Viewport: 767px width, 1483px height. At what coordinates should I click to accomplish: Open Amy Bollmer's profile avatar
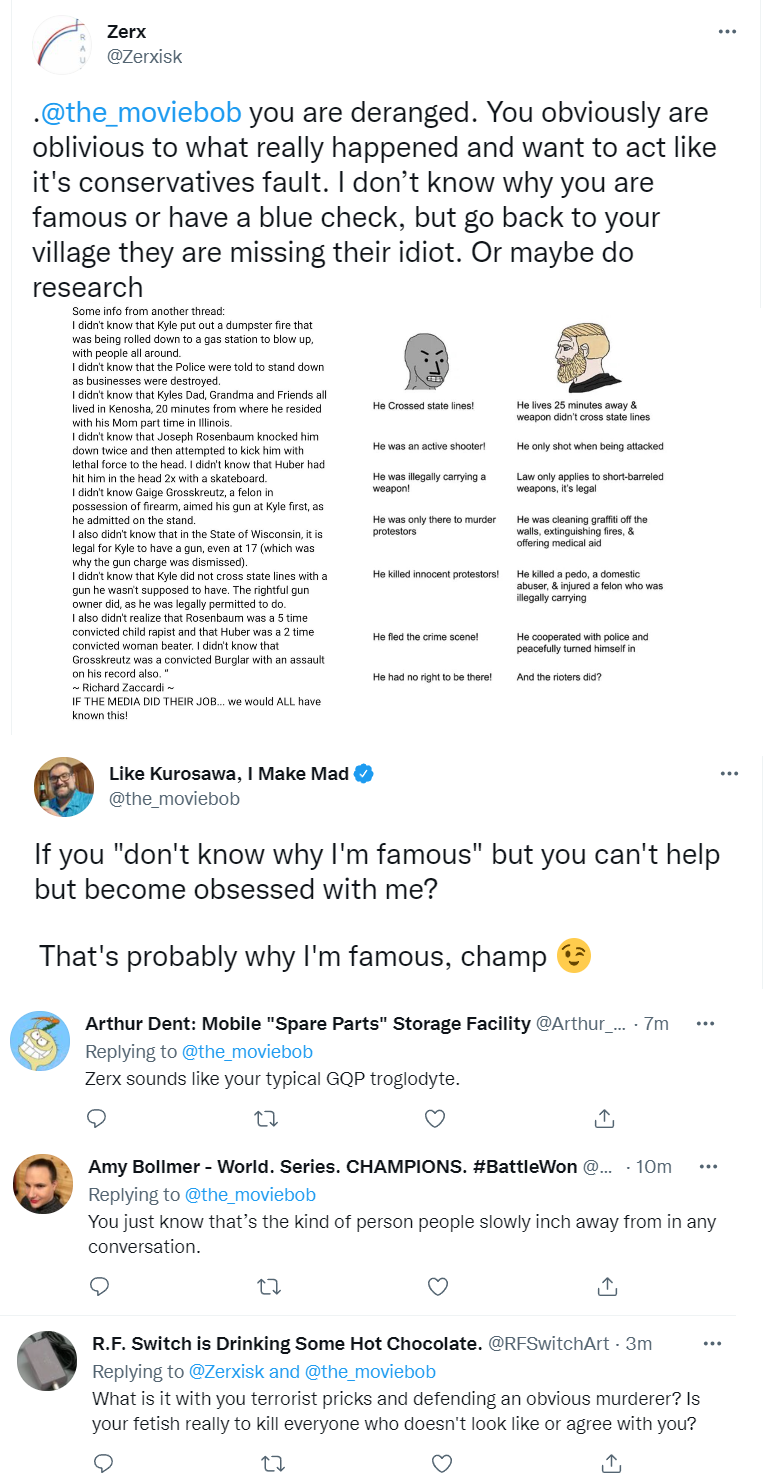(43, 1184)
